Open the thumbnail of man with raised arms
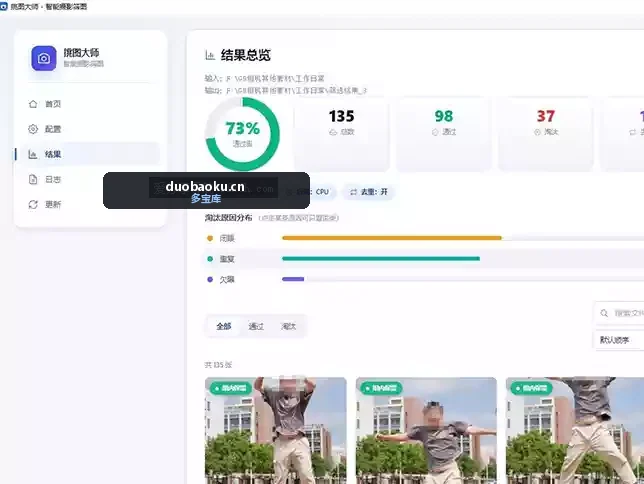 tap(276, 430)
